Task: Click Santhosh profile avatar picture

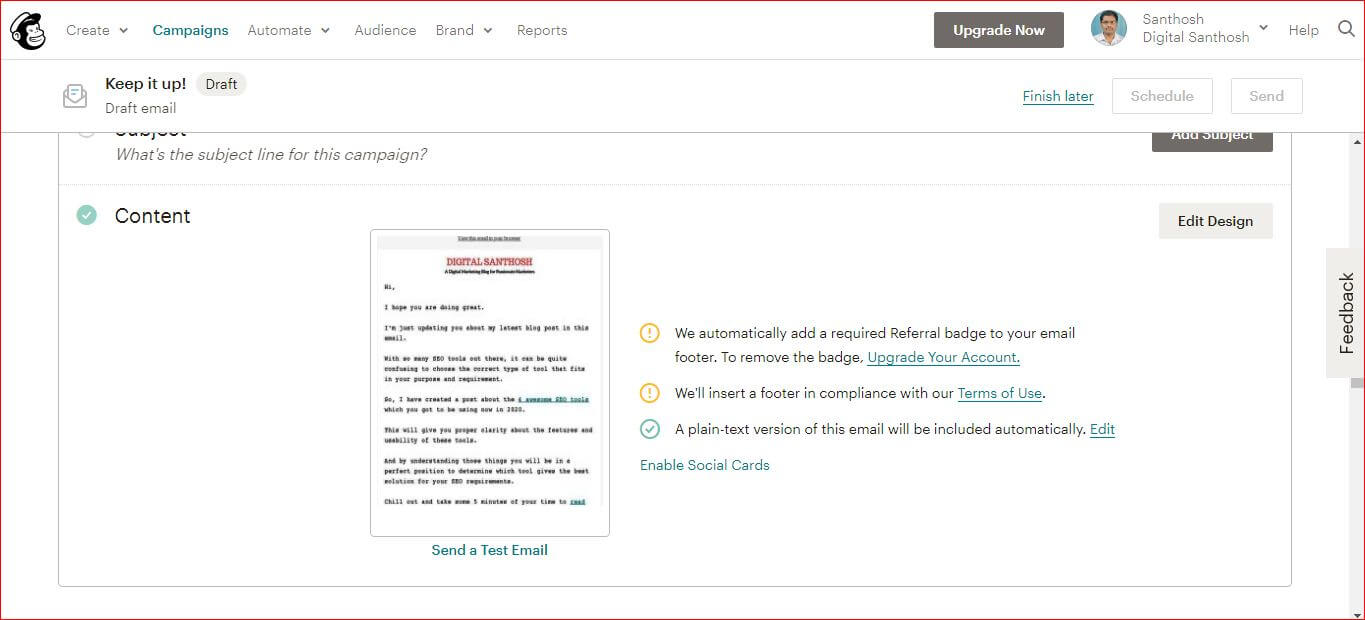Action: point(1109,29)
